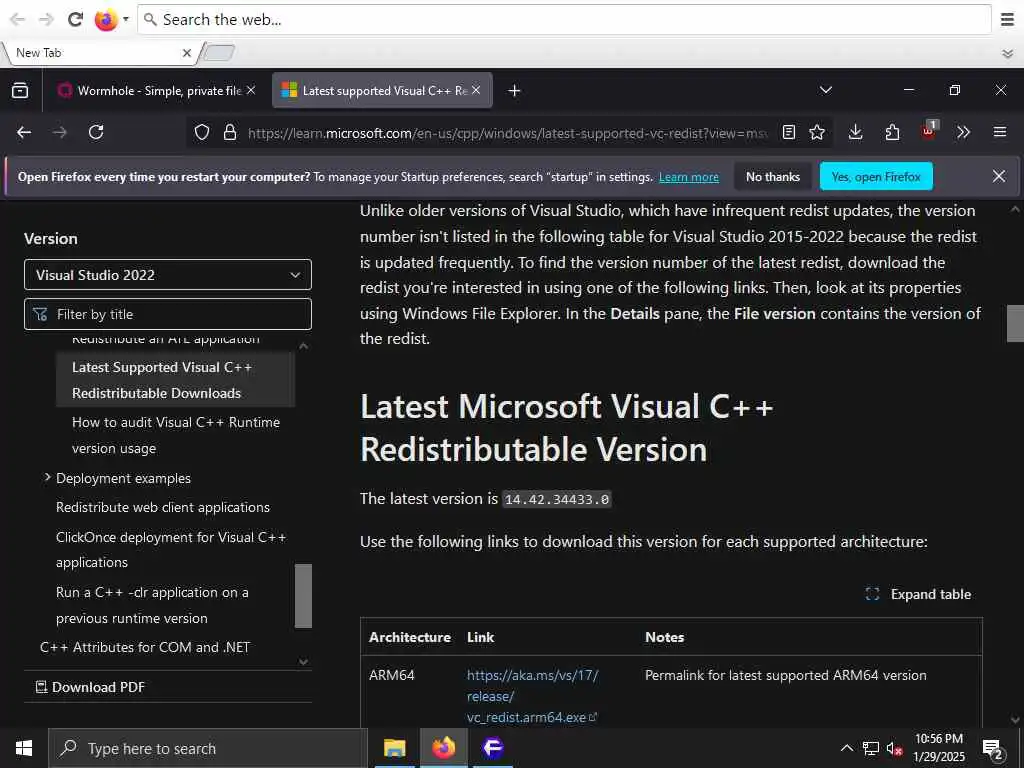Click the site security padlock icon
The height and width of the screenshot is (768, 1024).
coord(230,133)
